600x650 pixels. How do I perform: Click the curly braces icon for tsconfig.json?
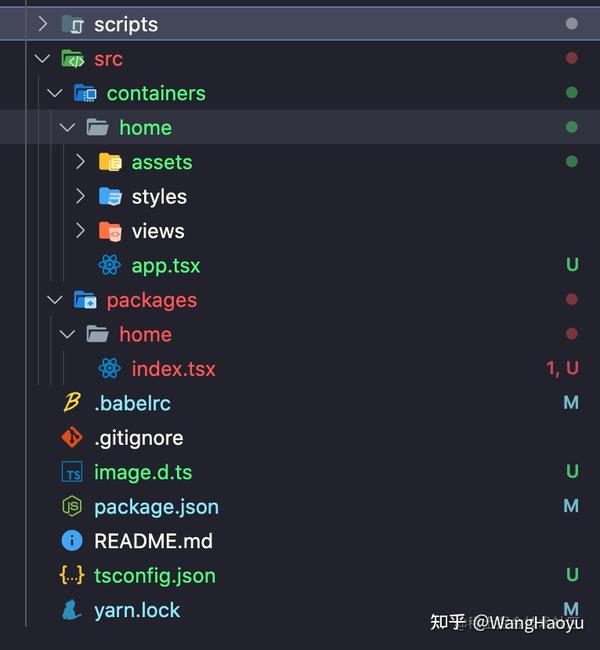pyautogui.click(x=72, y=575)
